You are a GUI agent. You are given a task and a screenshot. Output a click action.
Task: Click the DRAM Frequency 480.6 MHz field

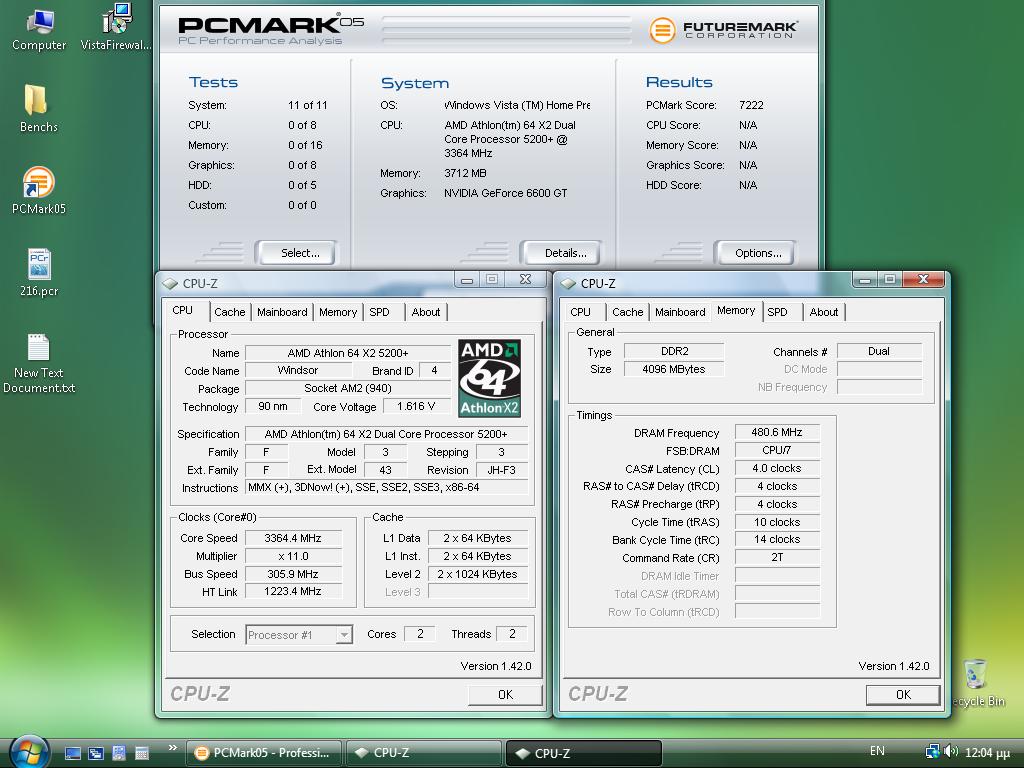tap(776, 432)
